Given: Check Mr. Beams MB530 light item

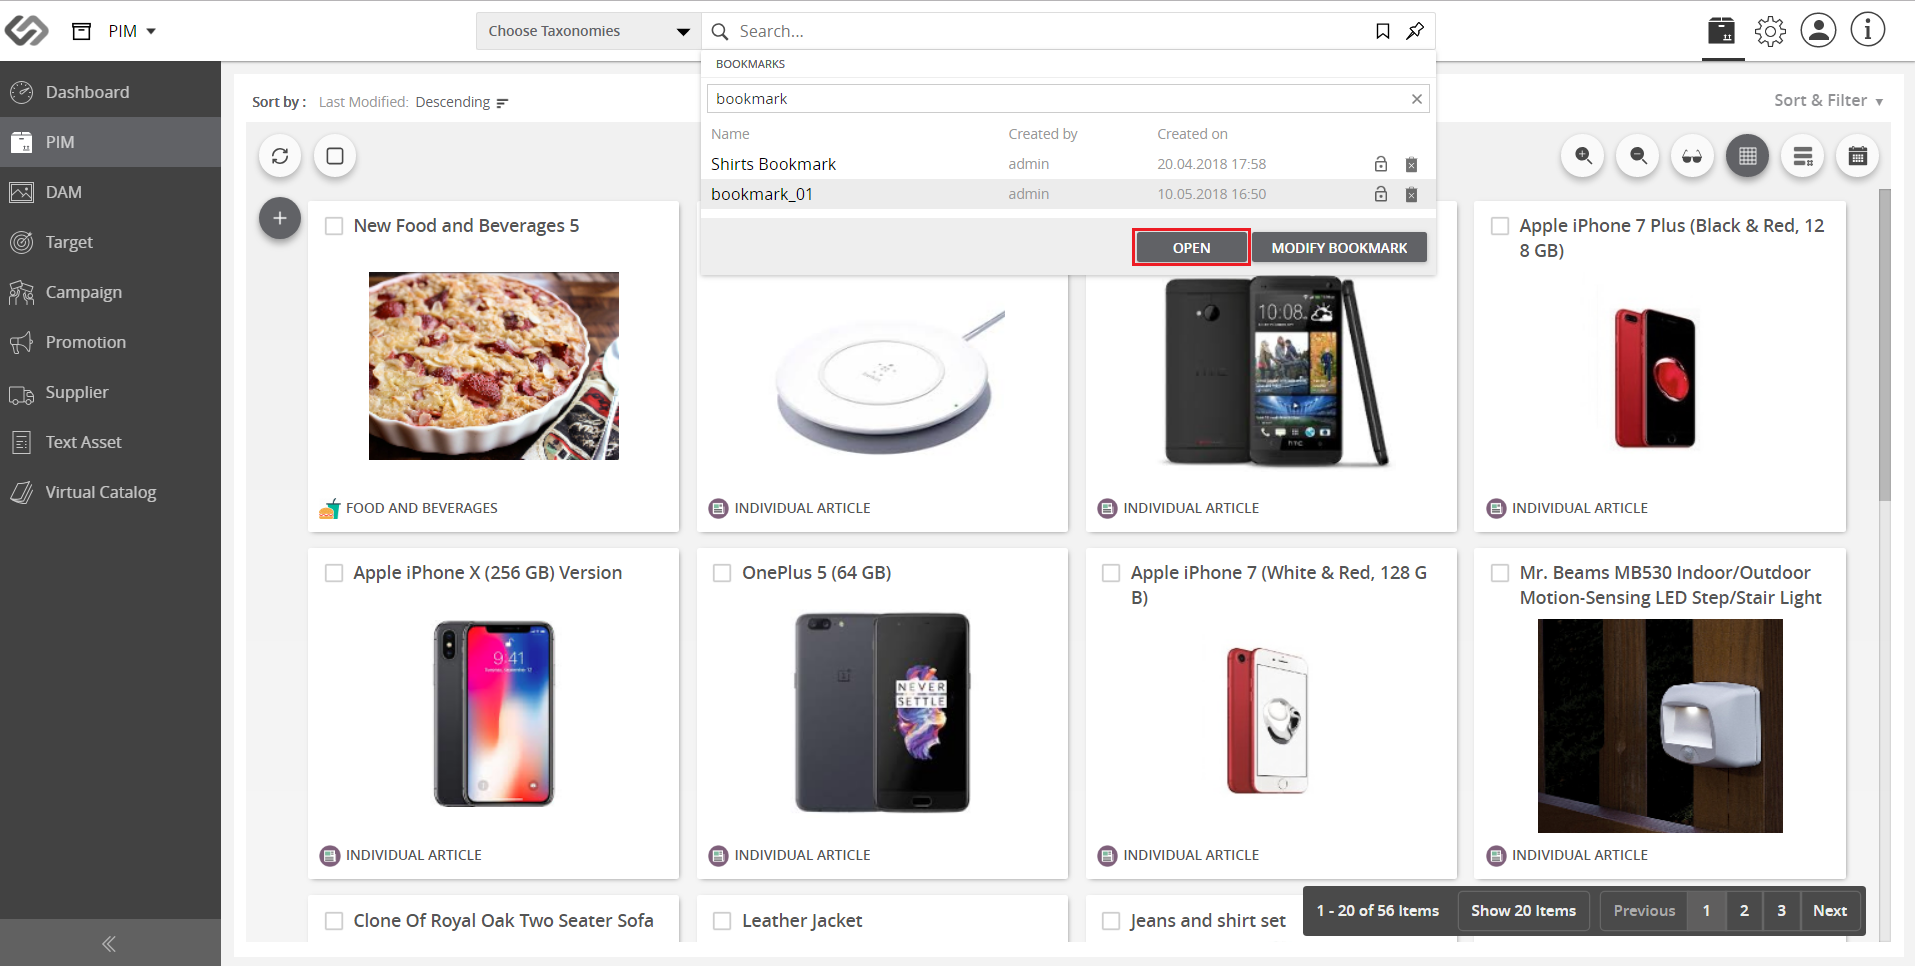Looking at the screenshot, I should 1500,573.
